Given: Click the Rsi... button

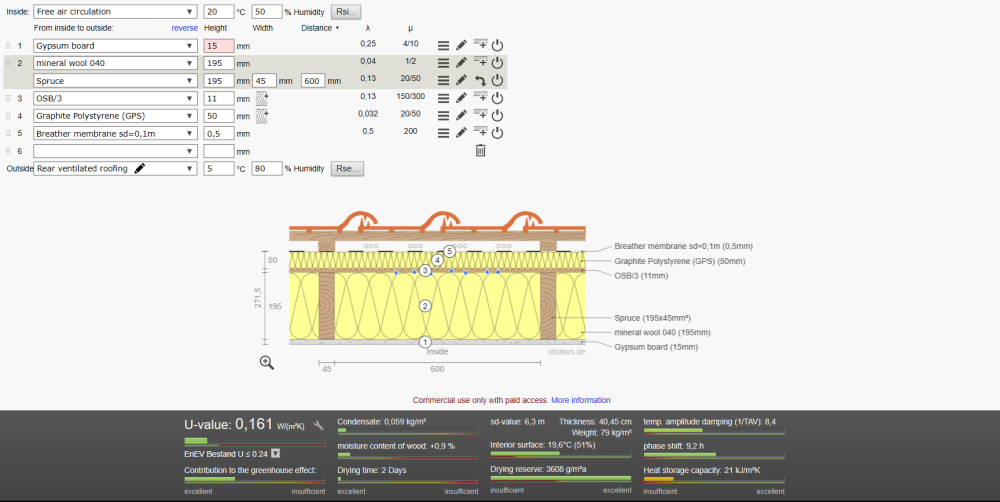Looking at the screenshot, I should [x=346, y=11].
